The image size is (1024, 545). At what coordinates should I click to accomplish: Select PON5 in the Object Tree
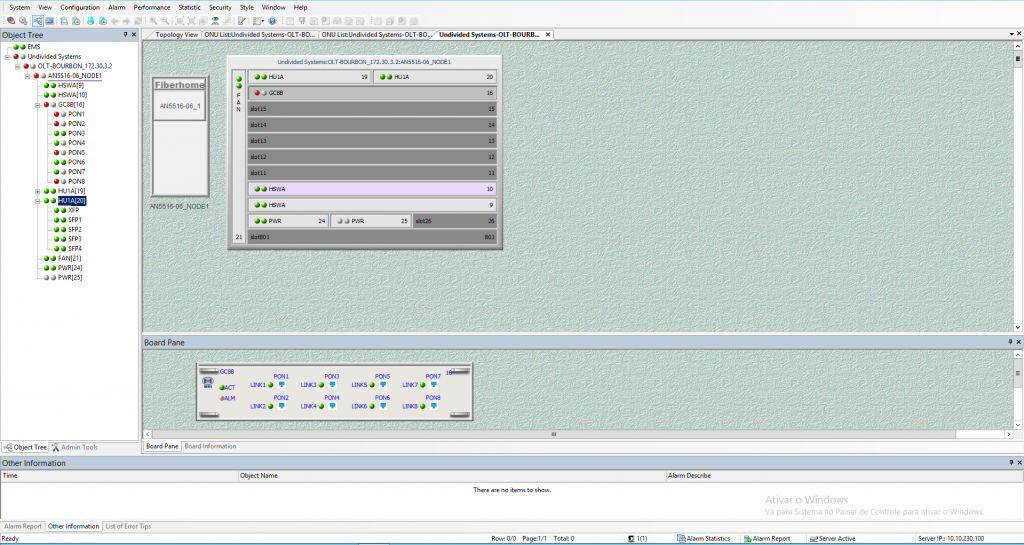click(x=76, y=152)
